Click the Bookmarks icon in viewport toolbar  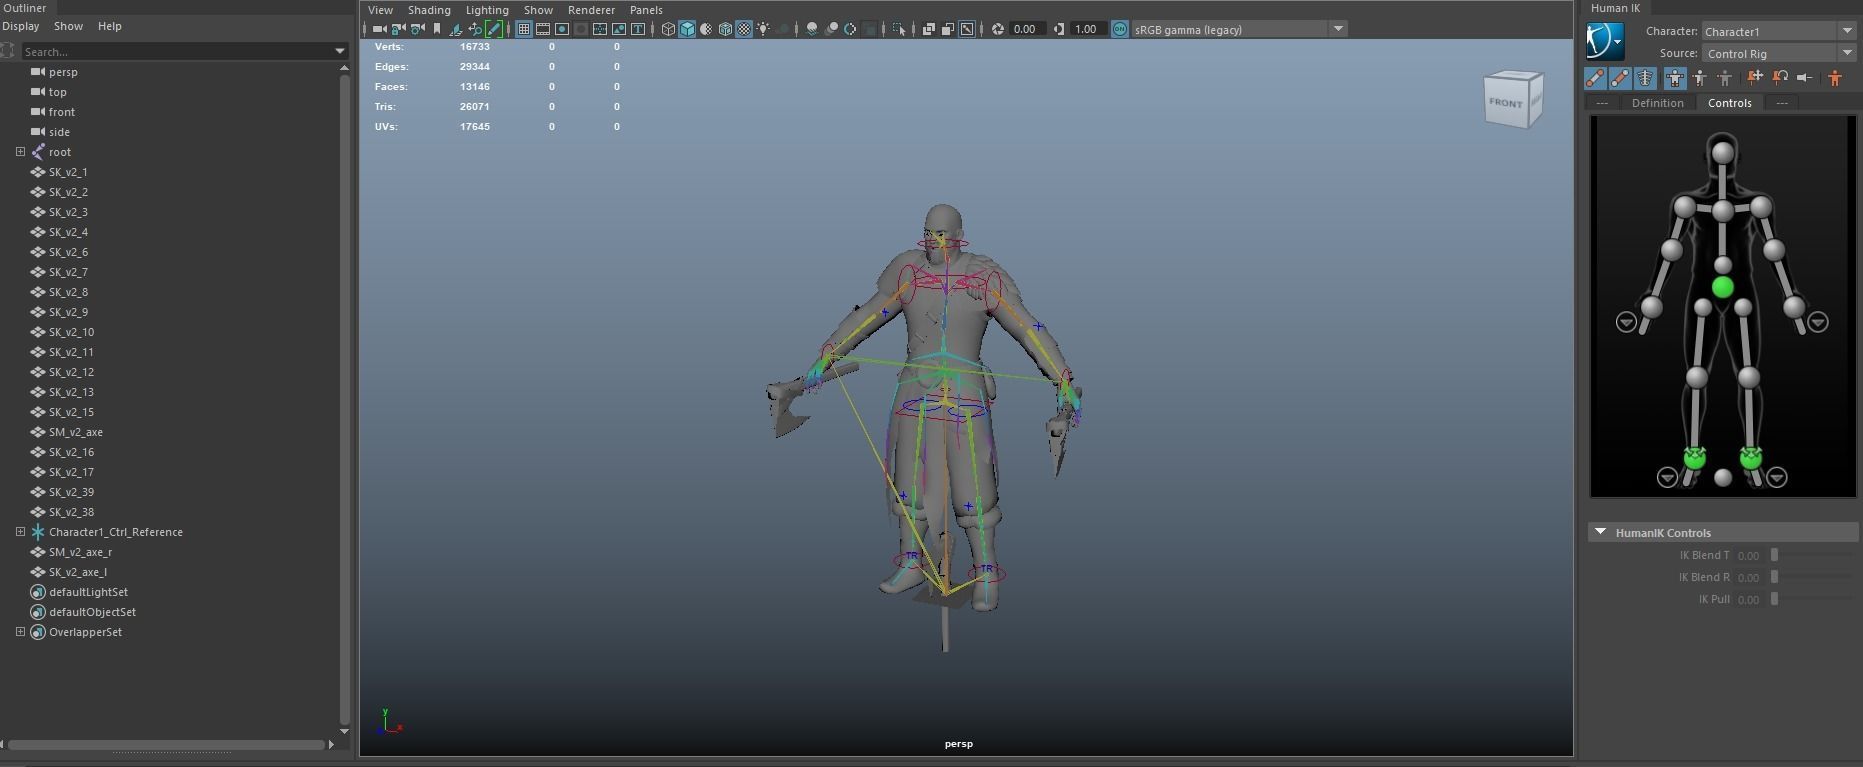point(437,29)
